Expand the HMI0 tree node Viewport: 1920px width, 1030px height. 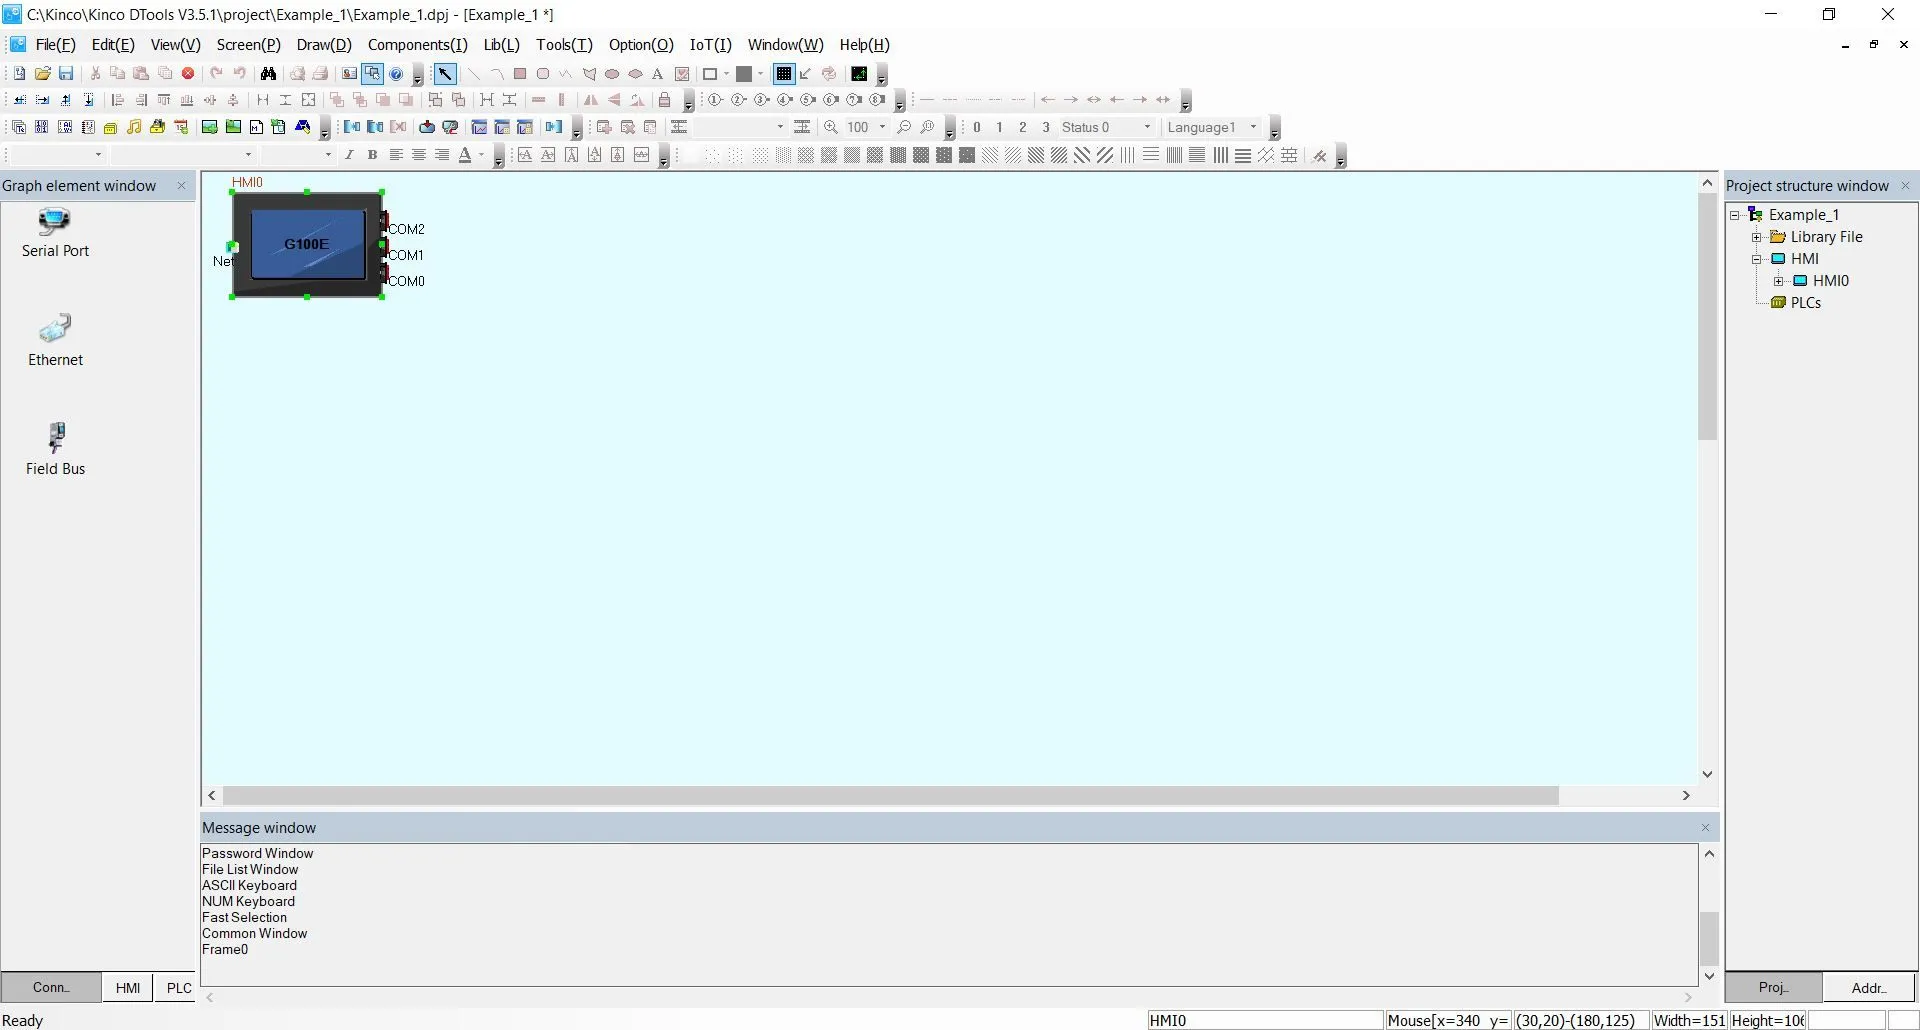1779,281
